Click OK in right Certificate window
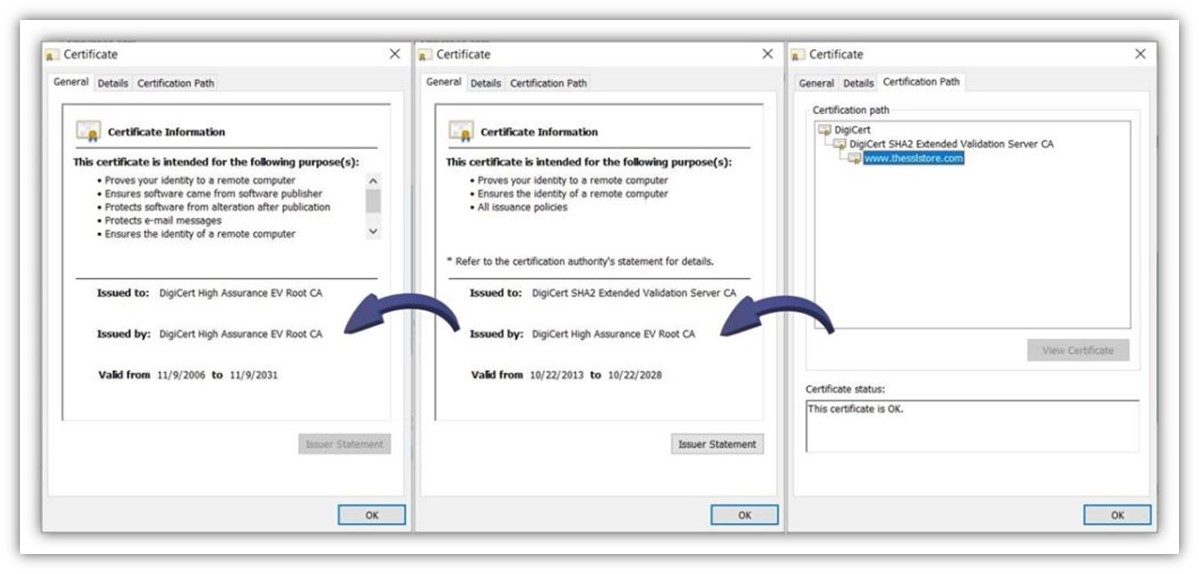1199x574 pixels. pos(1117,515)
